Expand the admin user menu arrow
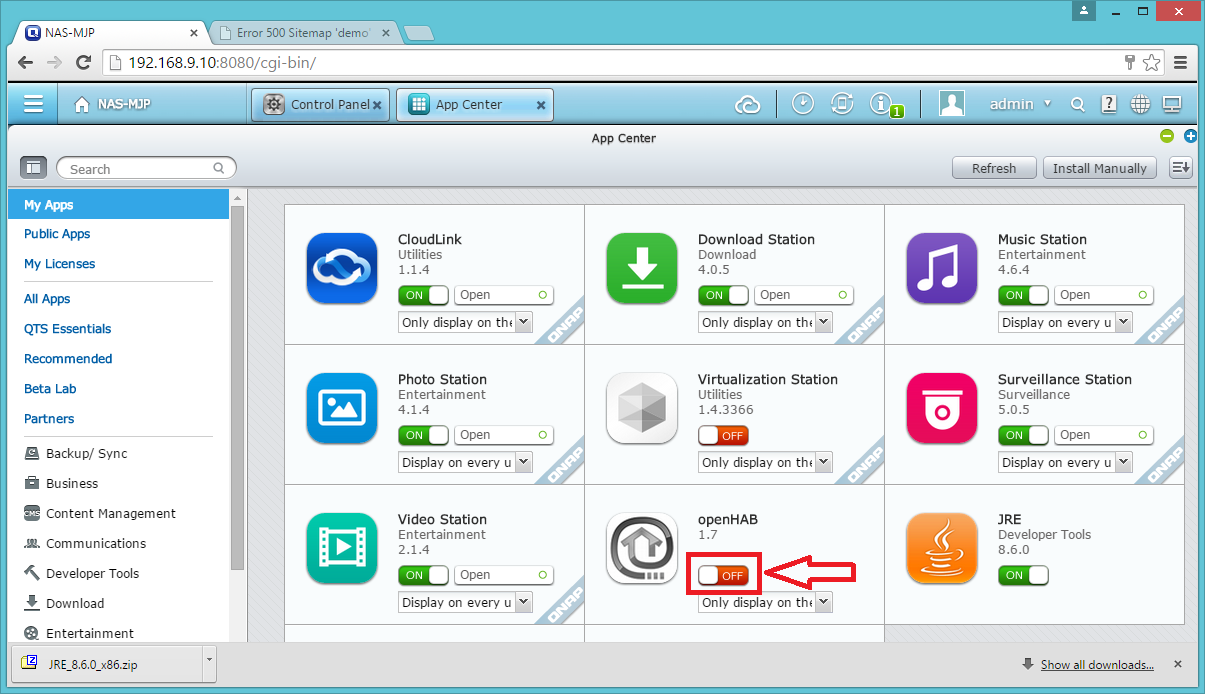 [1047, 104]
